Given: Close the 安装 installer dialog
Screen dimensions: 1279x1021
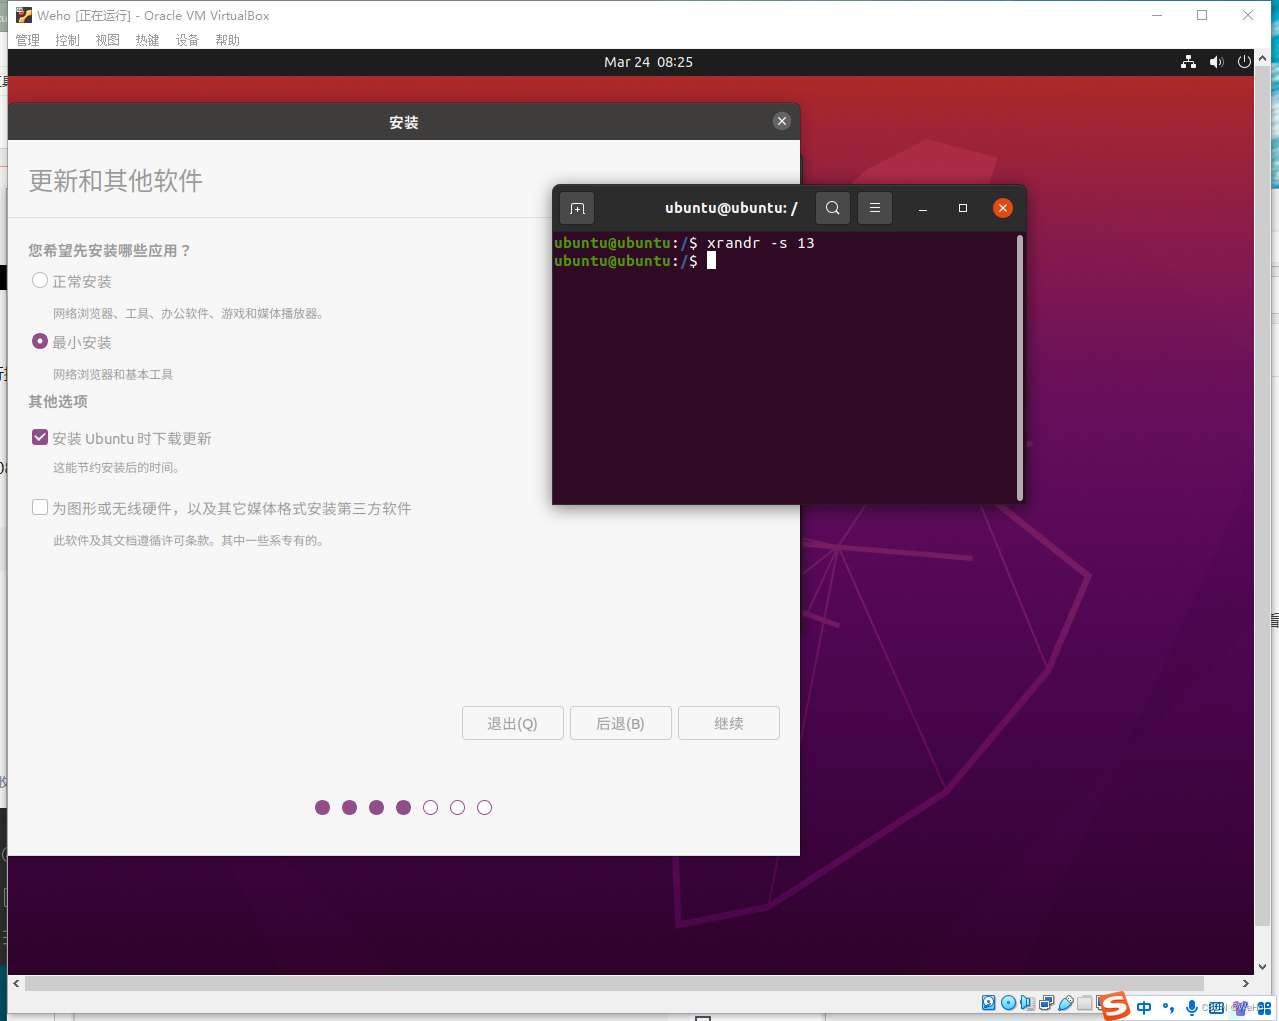Looking at the screenshot, I should tap(782, 121).
